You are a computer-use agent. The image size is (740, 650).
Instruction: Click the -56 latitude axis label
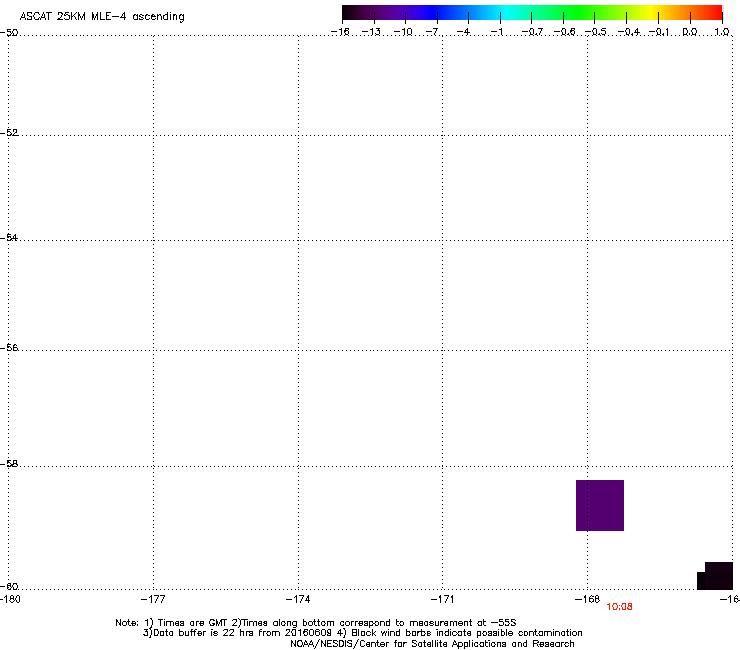(x=9, y=348)
